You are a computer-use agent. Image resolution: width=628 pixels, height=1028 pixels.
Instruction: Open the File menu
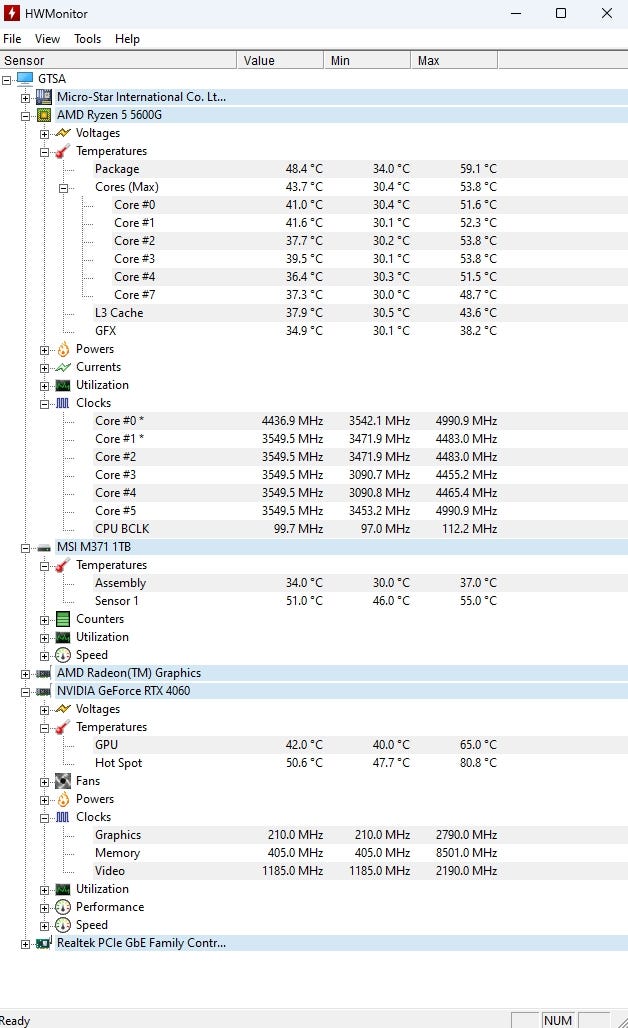(12, 39)
